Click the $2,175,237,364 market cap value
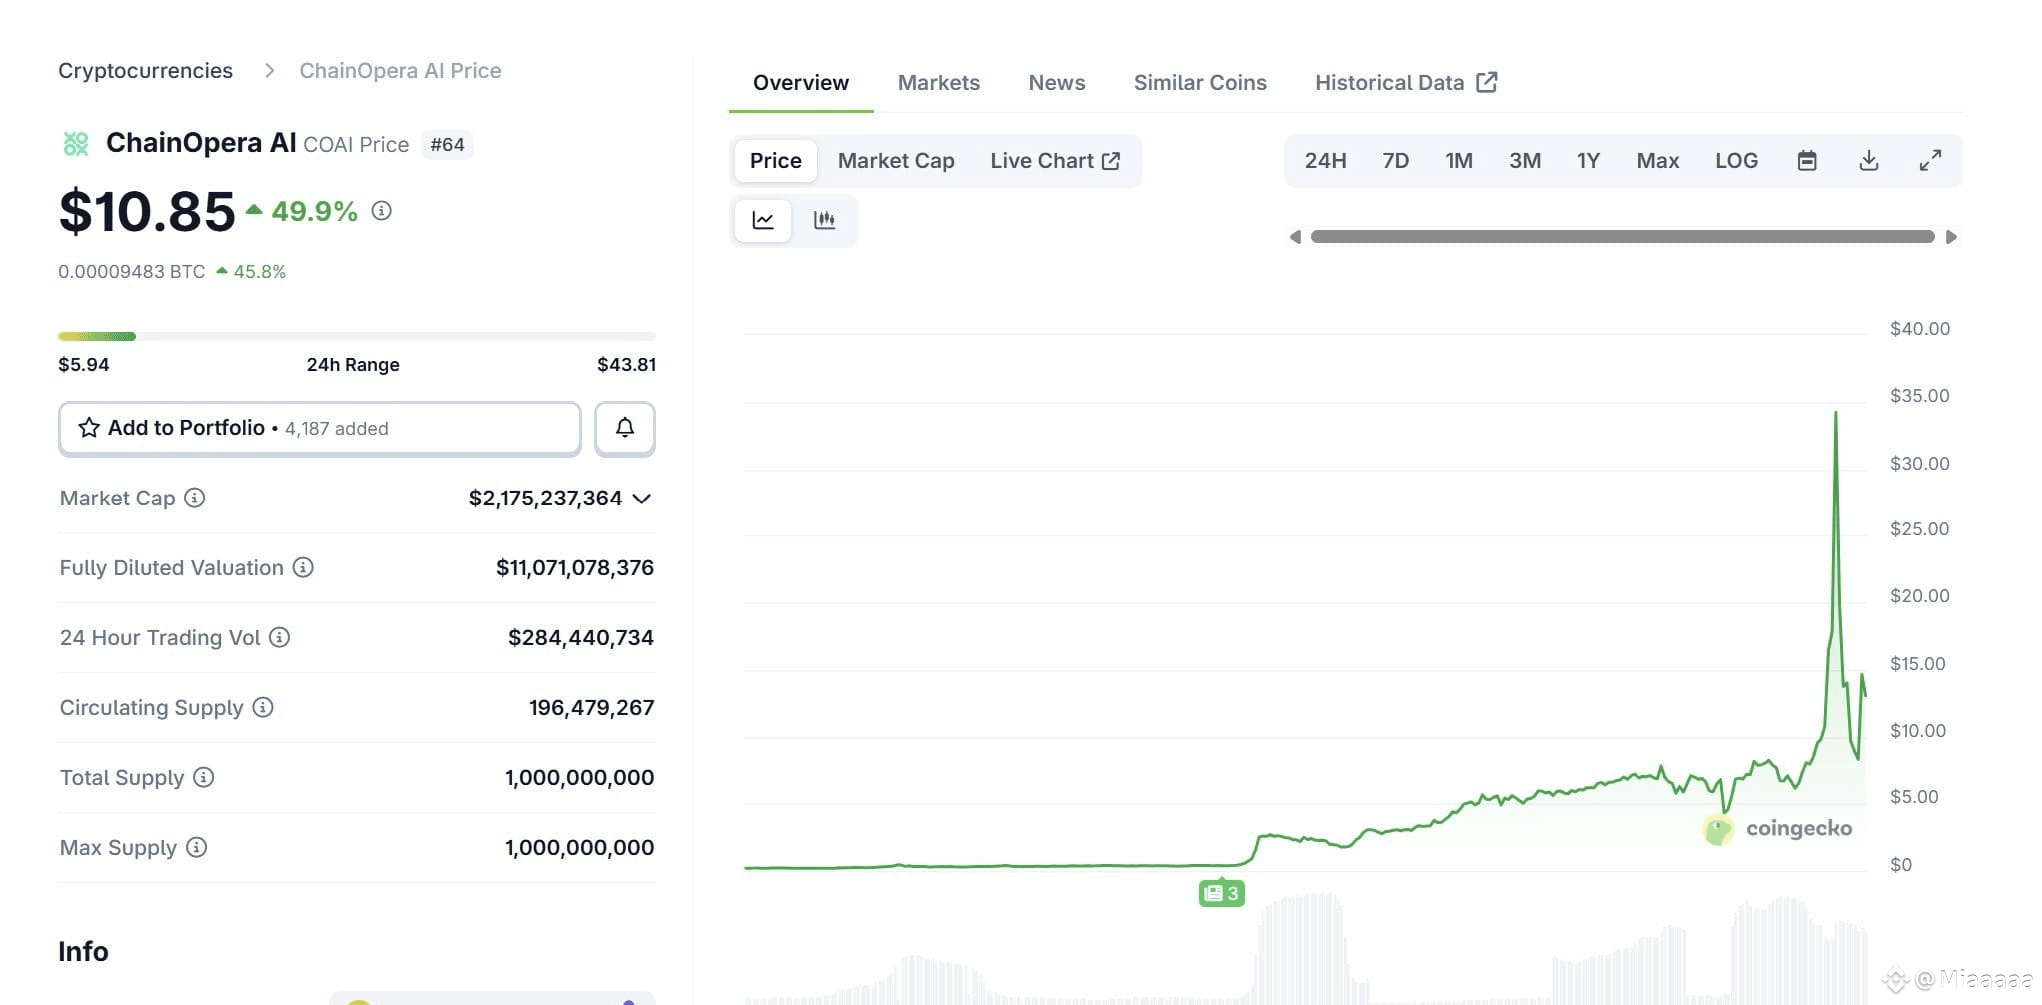Screen dimensions: 2042x1005 (x=545, y=498)
